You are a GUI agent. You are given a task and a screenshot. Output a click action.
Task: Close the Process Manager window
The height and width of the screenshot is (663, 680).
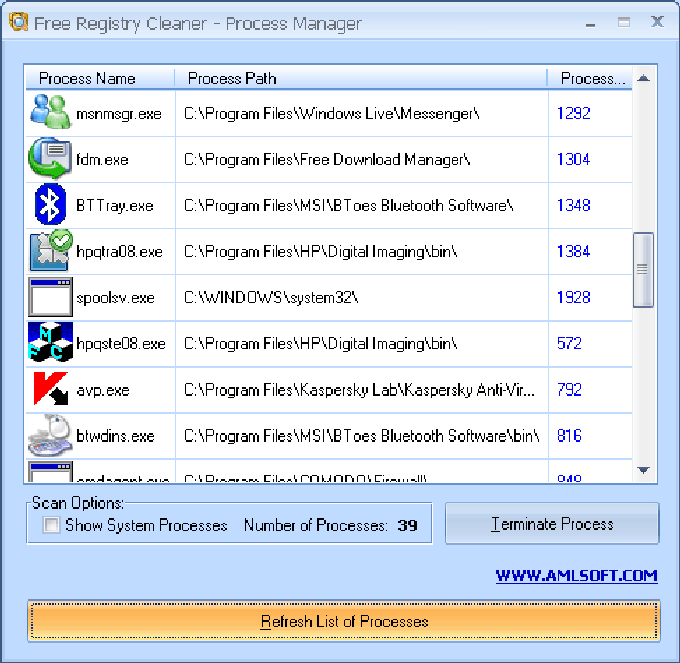(x=657, y=22)
